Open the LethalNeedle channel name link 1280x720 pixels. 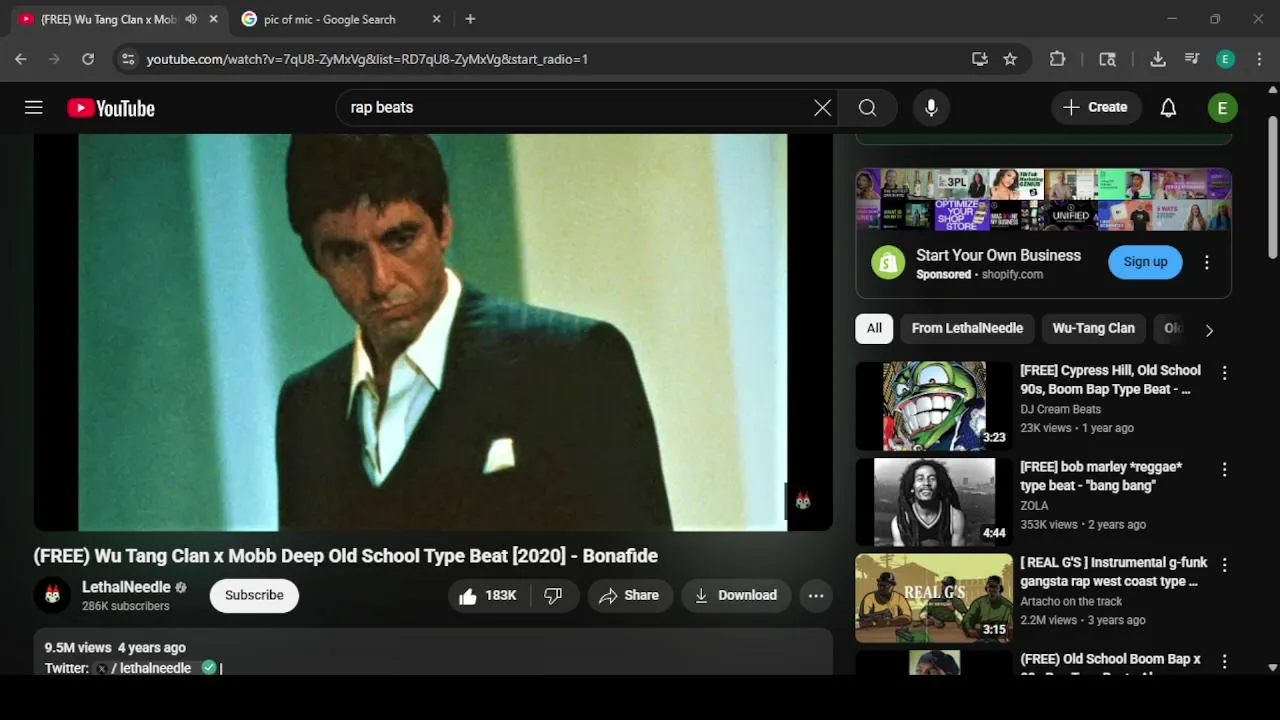(x=126, y=587)
